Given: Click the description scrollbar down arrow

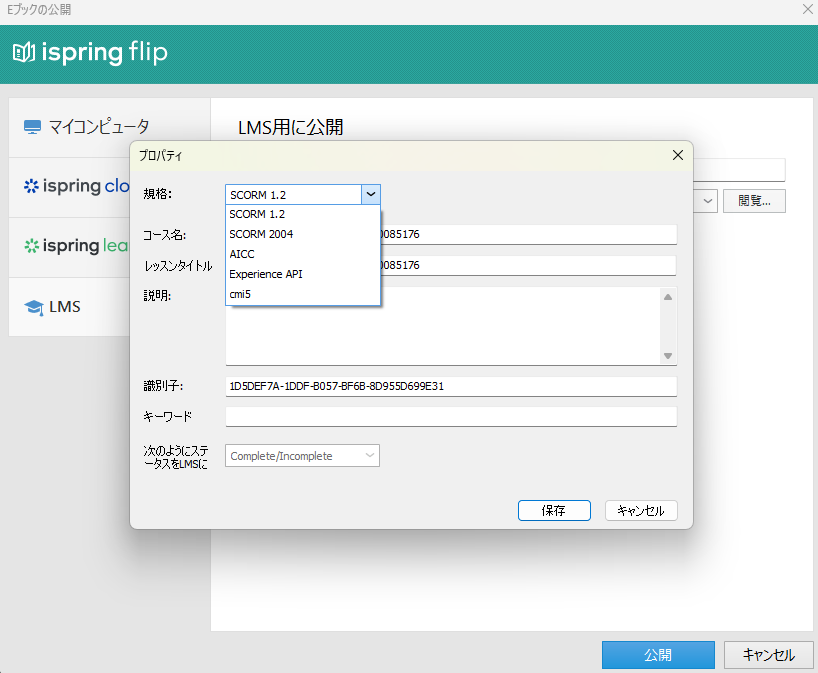Looking at the screenshot, I should [x=668, y=356].
